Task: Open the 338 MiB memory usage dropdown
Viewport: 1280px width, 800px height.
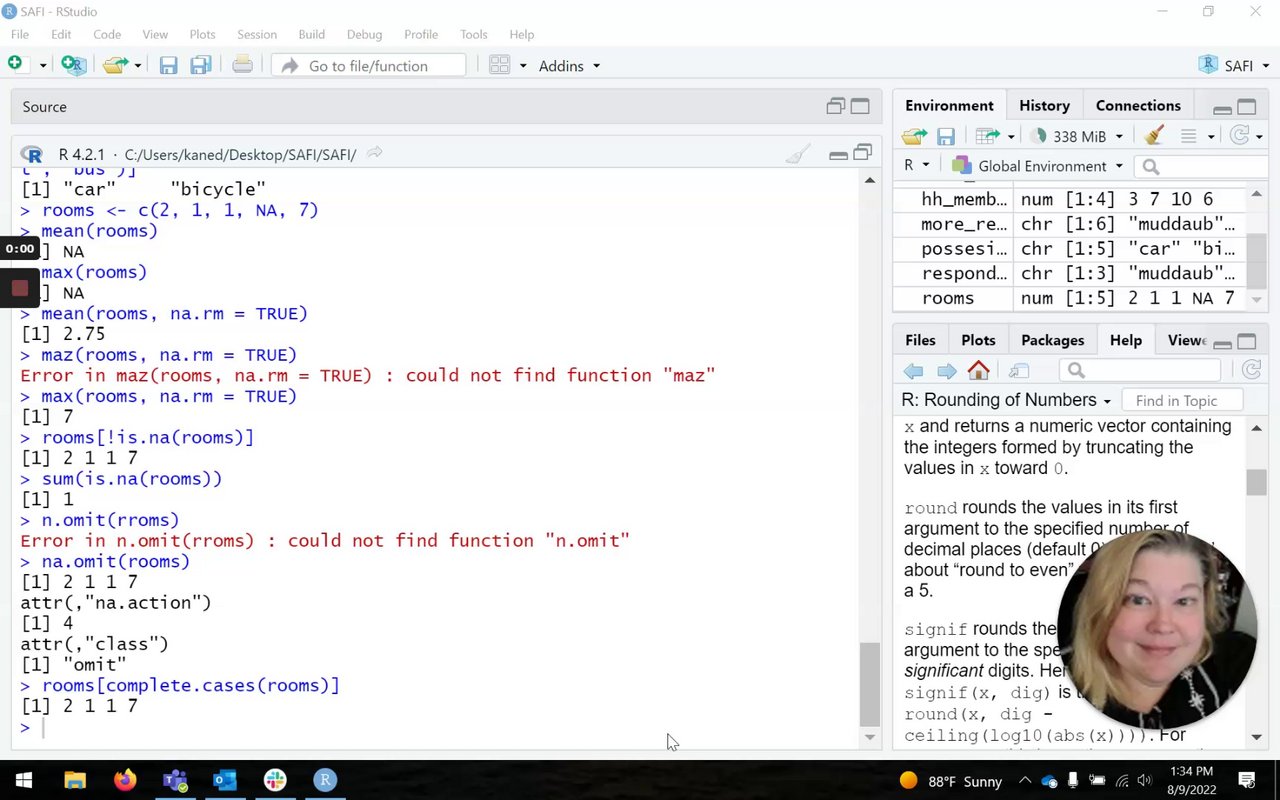Action: click(x=1078, y=136)
